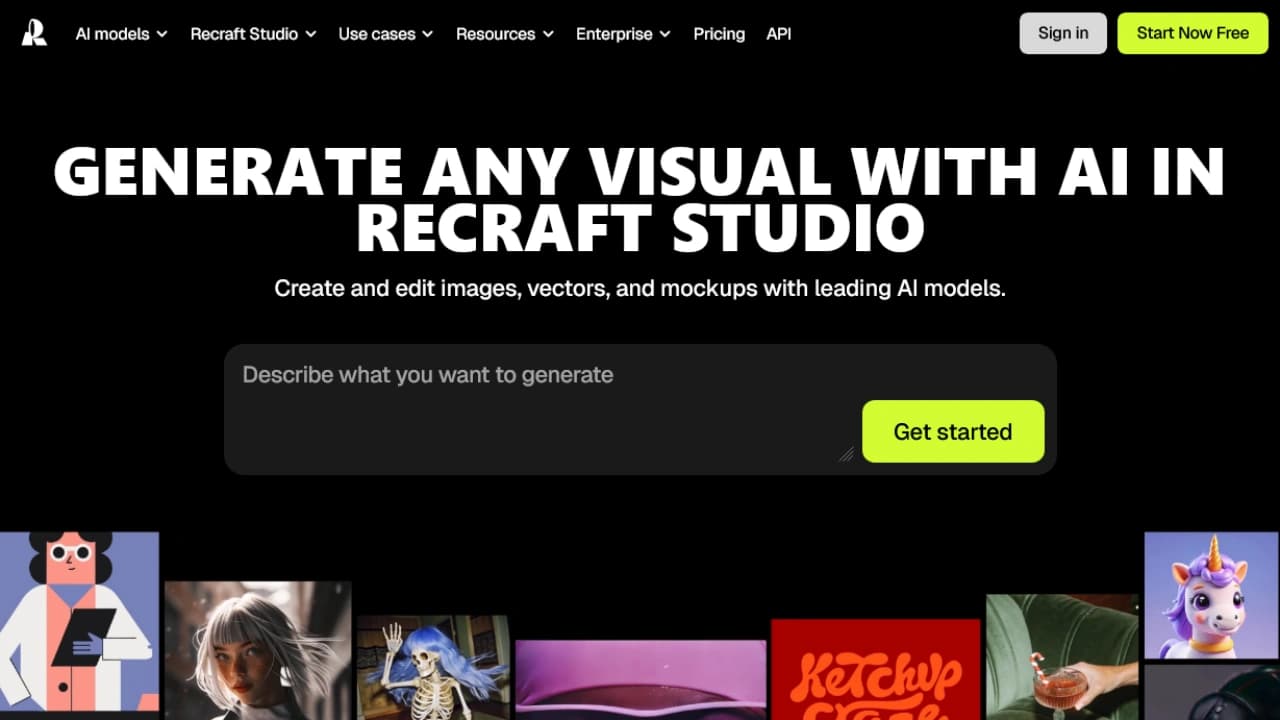This screenshot has height=720, width=1280.
Task: Click the Get started button
Action: point(952,432)
